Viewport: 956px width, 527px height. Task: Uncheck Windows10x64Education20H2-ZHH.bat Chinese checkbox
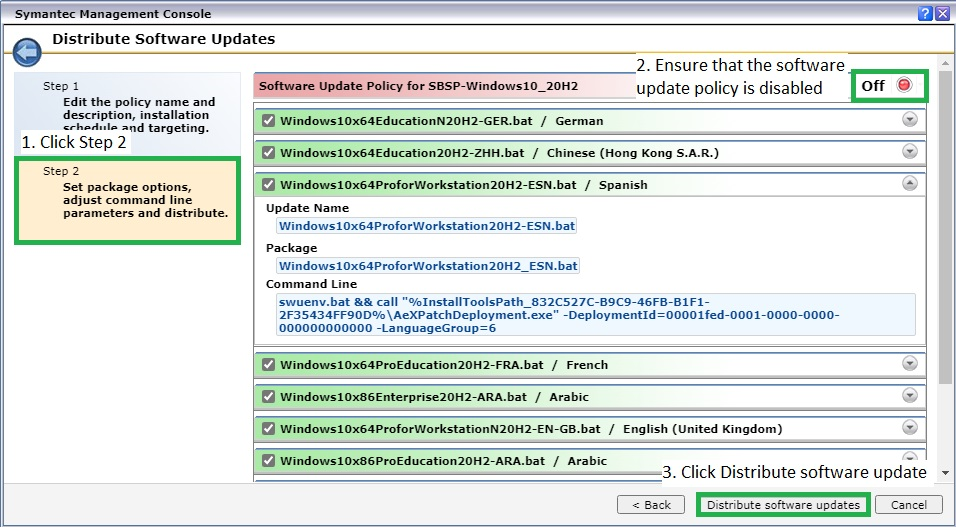268,152
